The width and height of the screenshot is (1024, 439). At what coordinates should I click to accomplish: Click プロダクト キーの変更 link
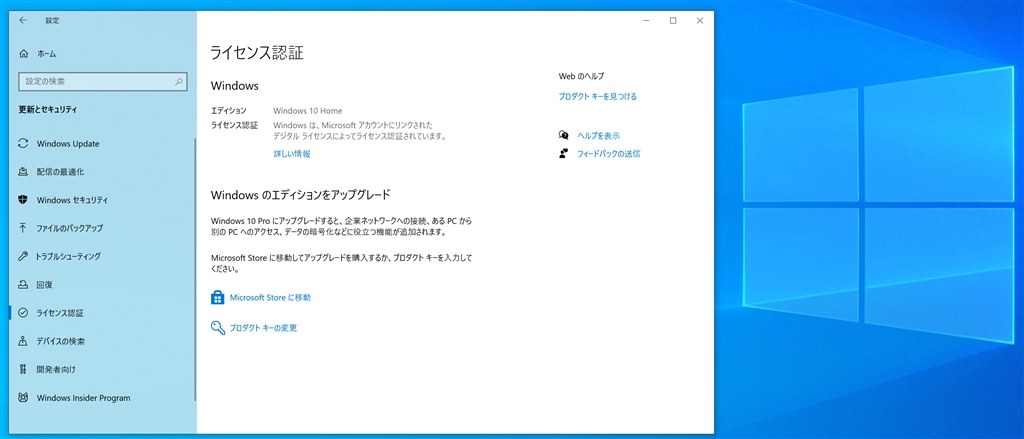click(x=263, y=328)
